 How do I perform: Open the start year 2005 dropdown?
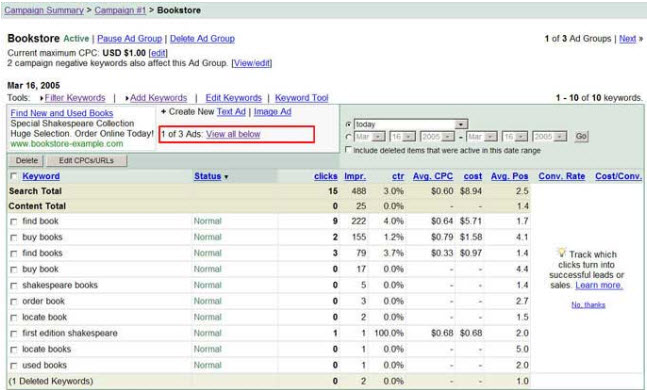437,137
